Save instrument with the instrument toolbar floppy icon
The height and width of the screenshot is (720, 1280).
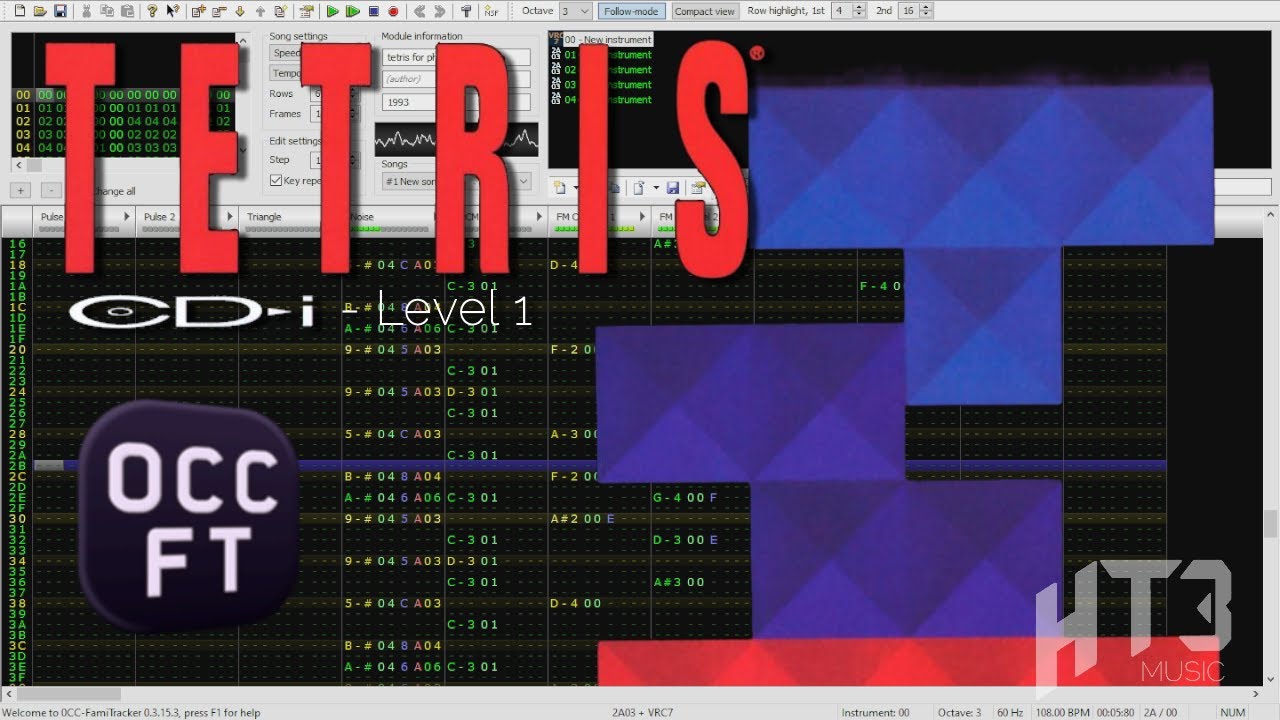[x=673, y=187]
